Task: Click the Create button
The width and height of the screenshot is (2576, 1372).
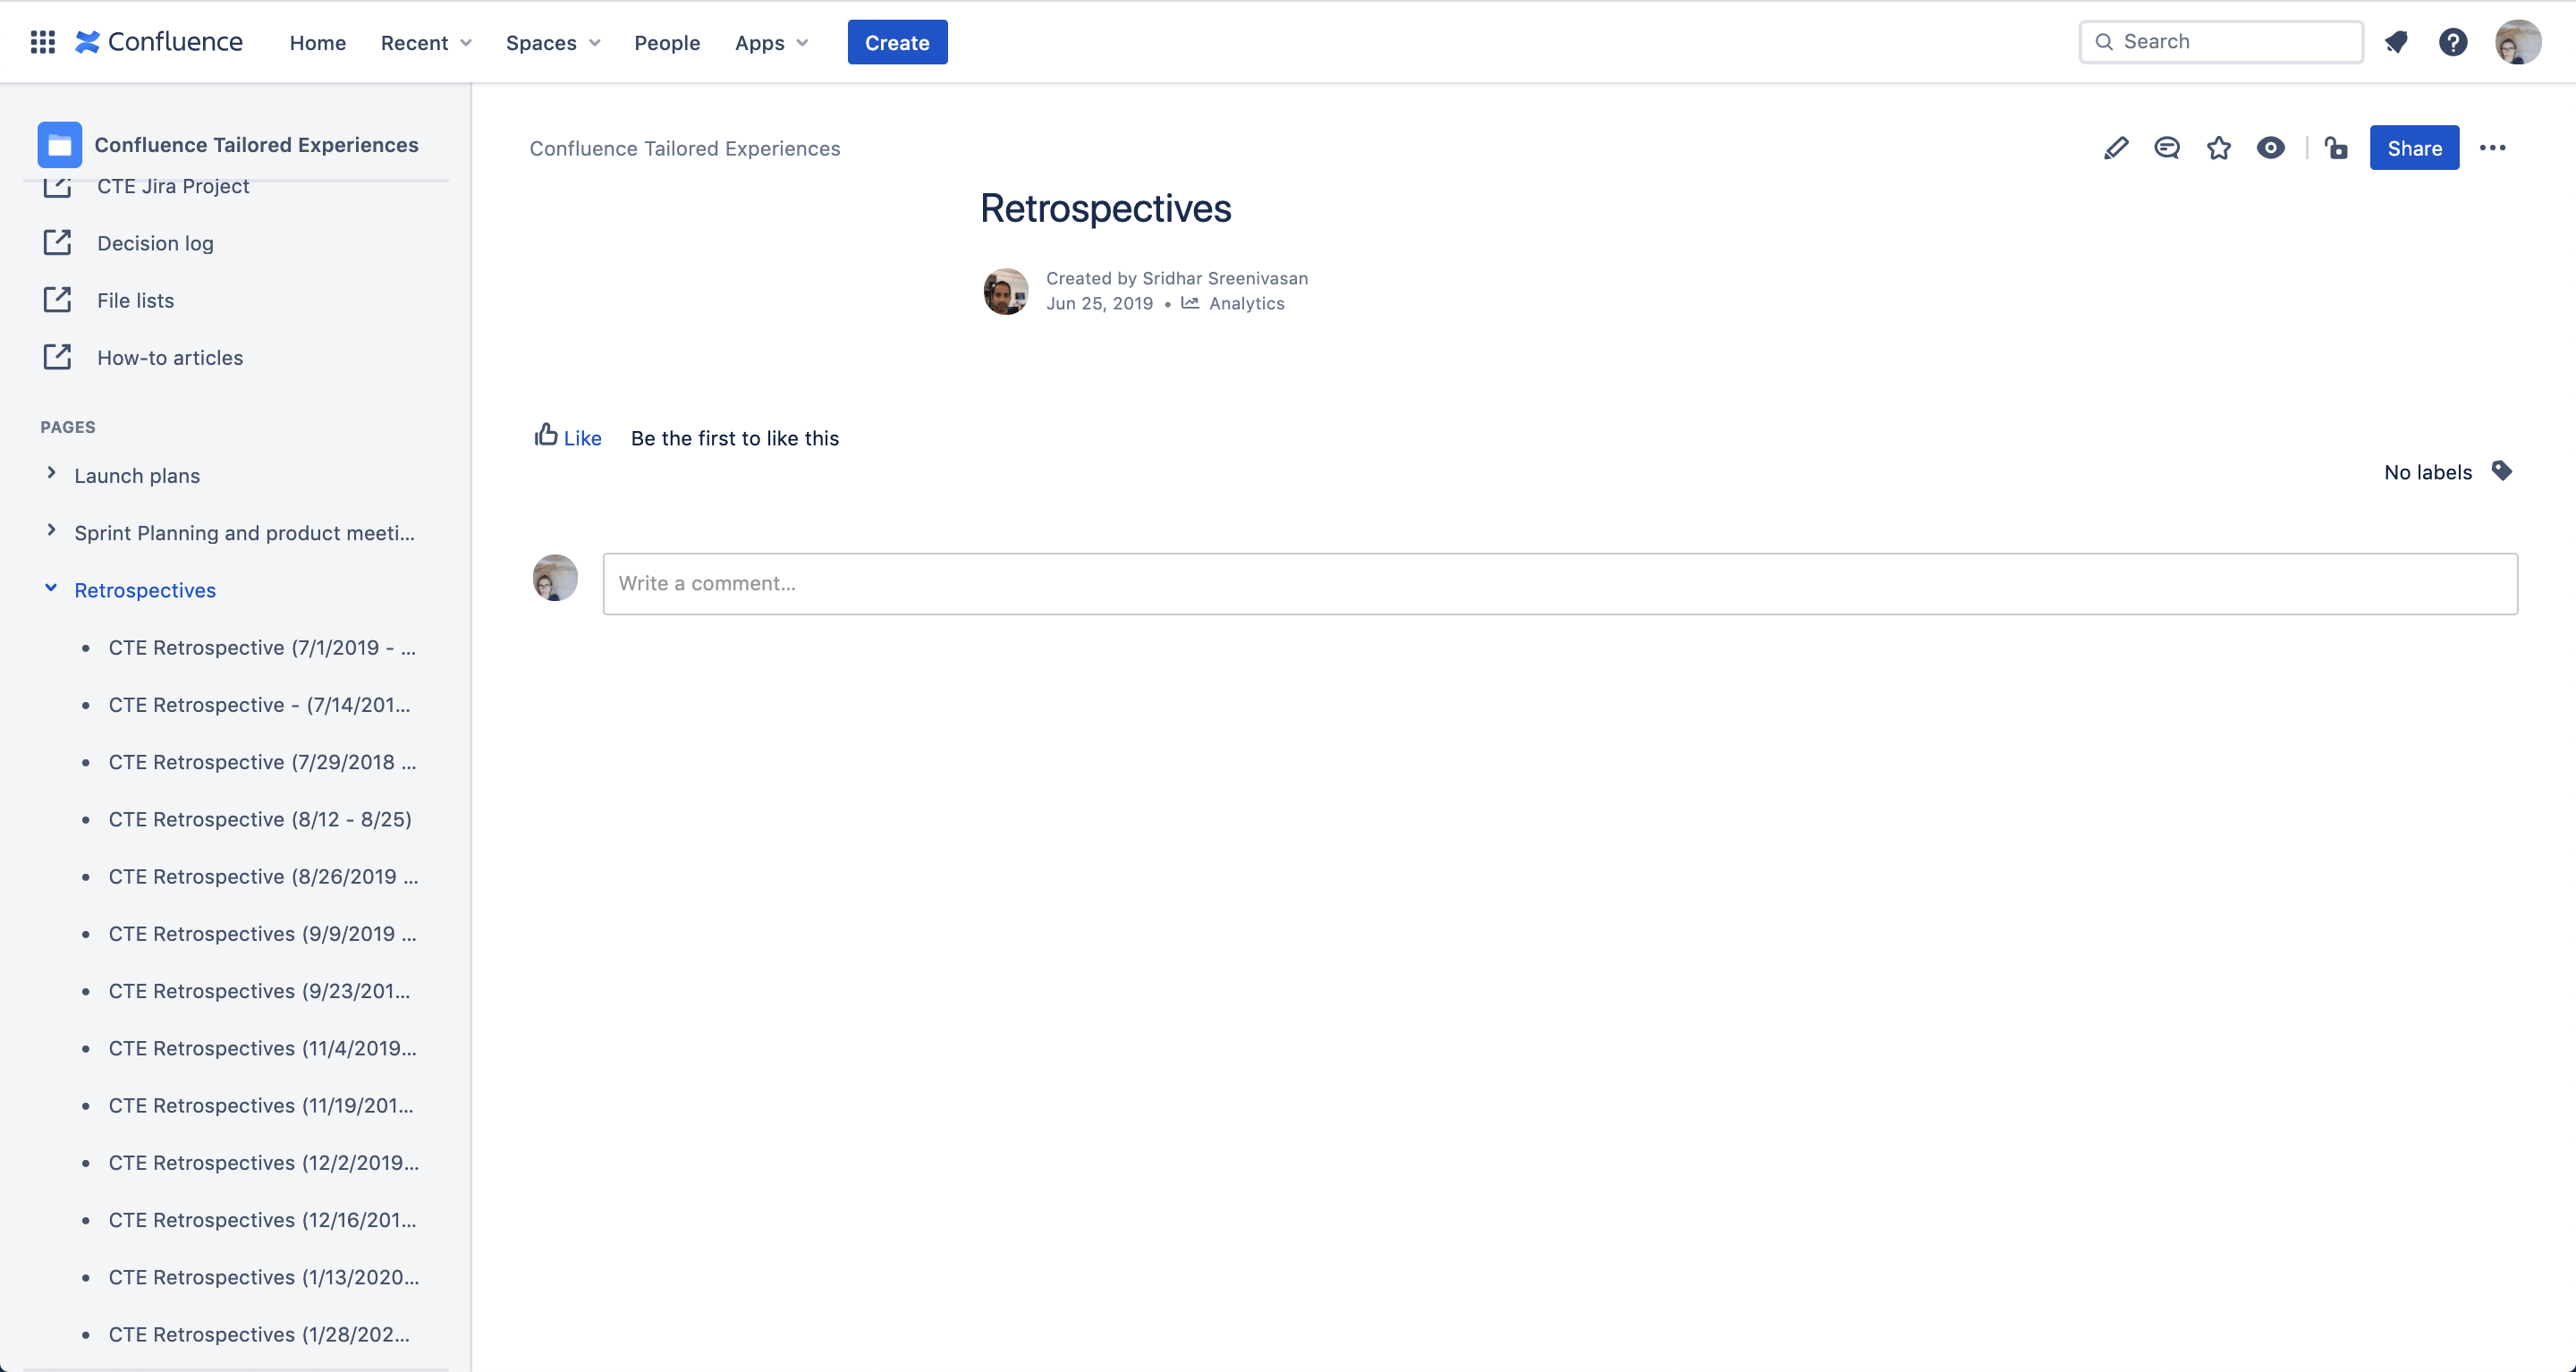Action: (x=896, y=41)
